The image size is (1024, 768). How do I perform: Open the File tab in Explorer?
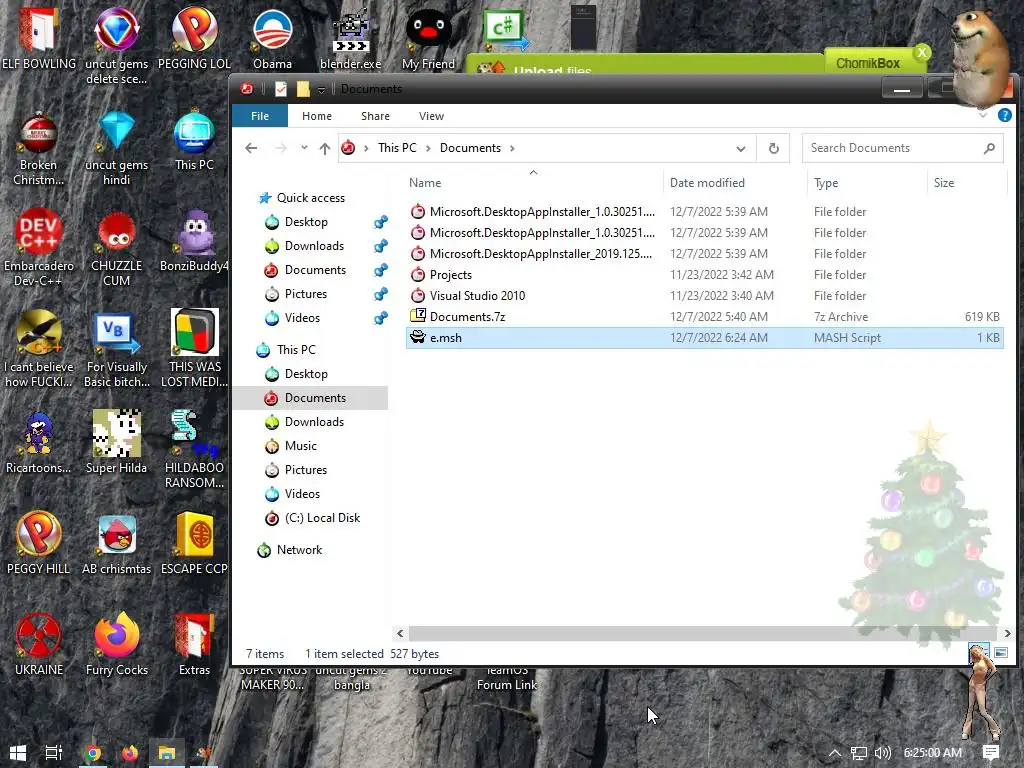tap(260, 116)
